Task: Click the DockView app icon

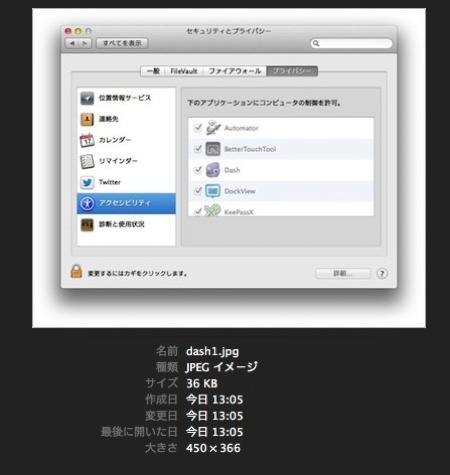Action: tap(213, 191)
